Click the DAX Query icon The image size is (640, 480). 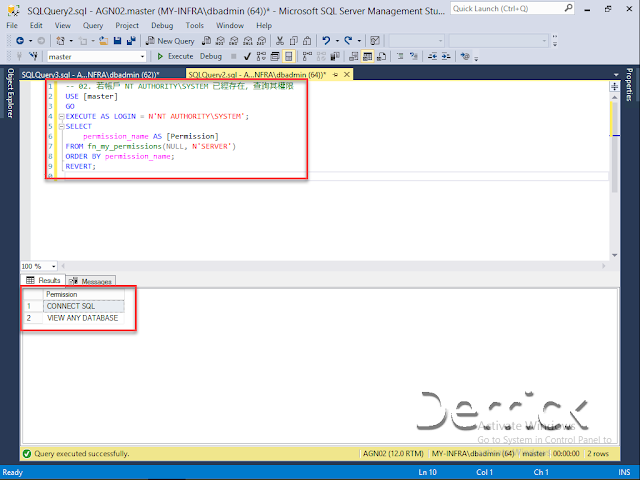[x=262, y=41]
